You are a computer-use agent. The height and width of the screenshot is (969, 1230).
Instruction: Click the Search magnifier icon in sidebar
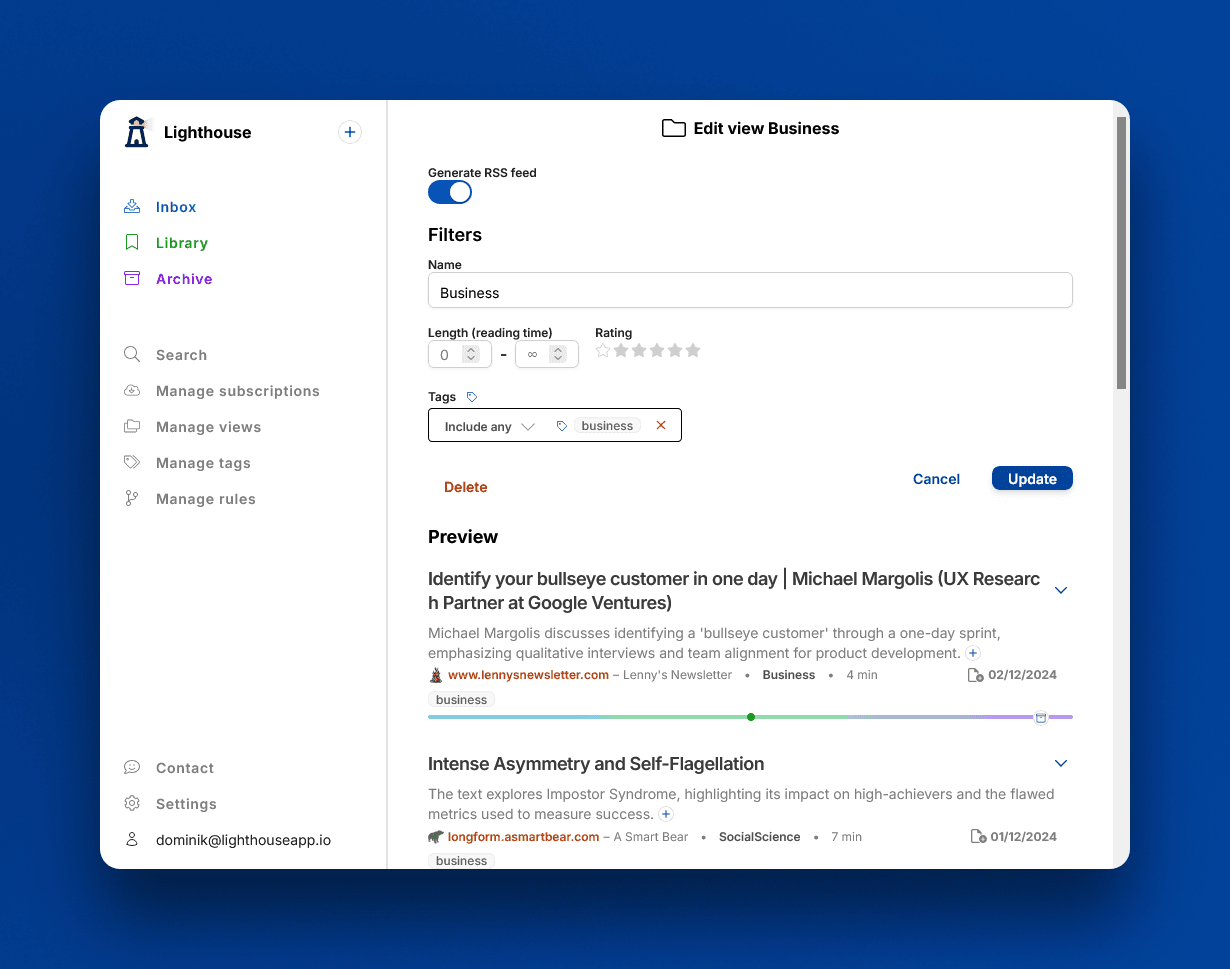point(132,355)
